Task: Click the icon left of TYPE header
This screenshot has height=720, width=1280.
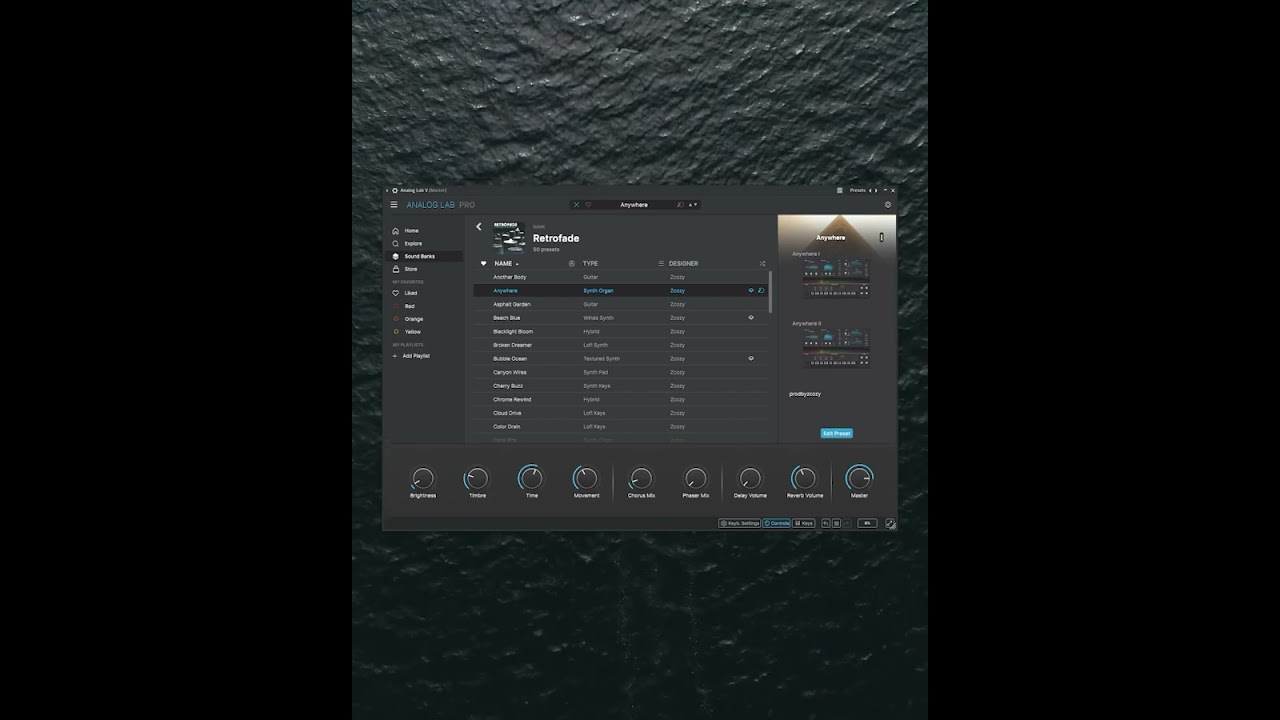Action: (572, 264)
